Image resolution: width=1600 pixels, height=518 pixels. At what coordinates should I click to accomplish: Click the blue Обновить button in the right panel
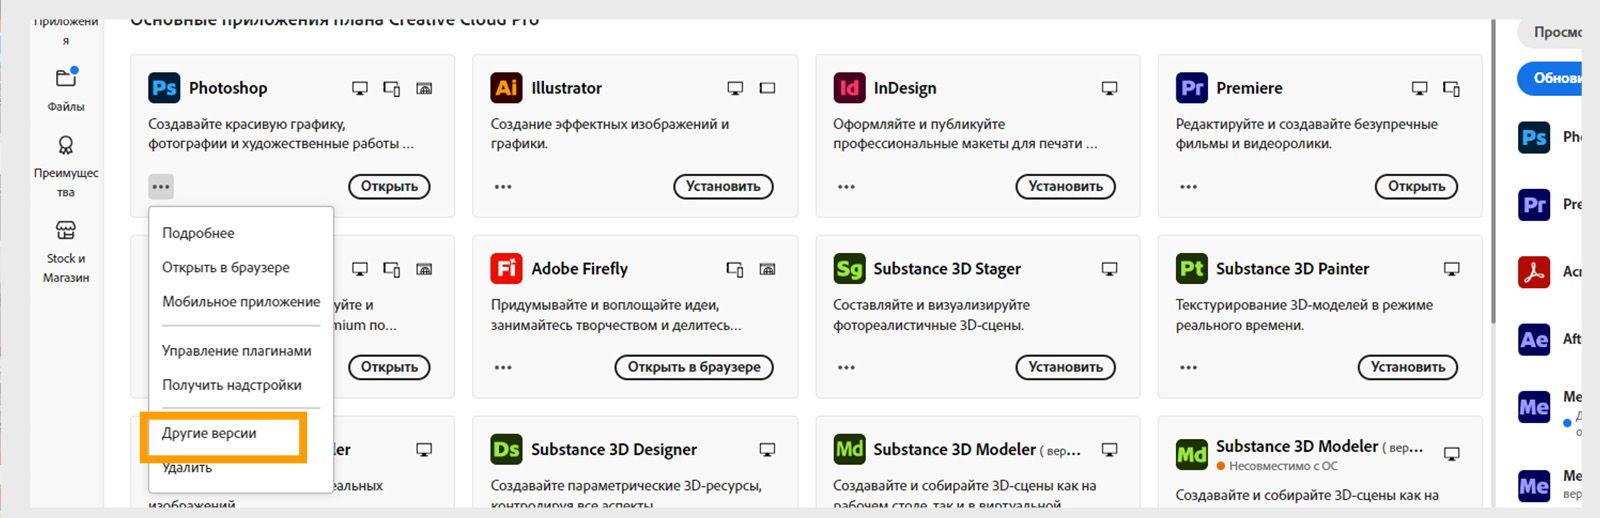coord(1550,78)
